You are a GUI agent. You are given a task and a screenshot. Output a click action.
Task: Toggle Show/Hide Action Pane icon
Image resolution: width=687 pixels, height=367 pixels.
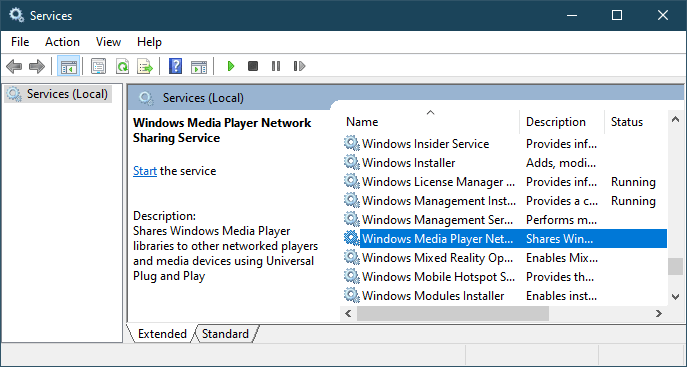click(x=199, y=67)
